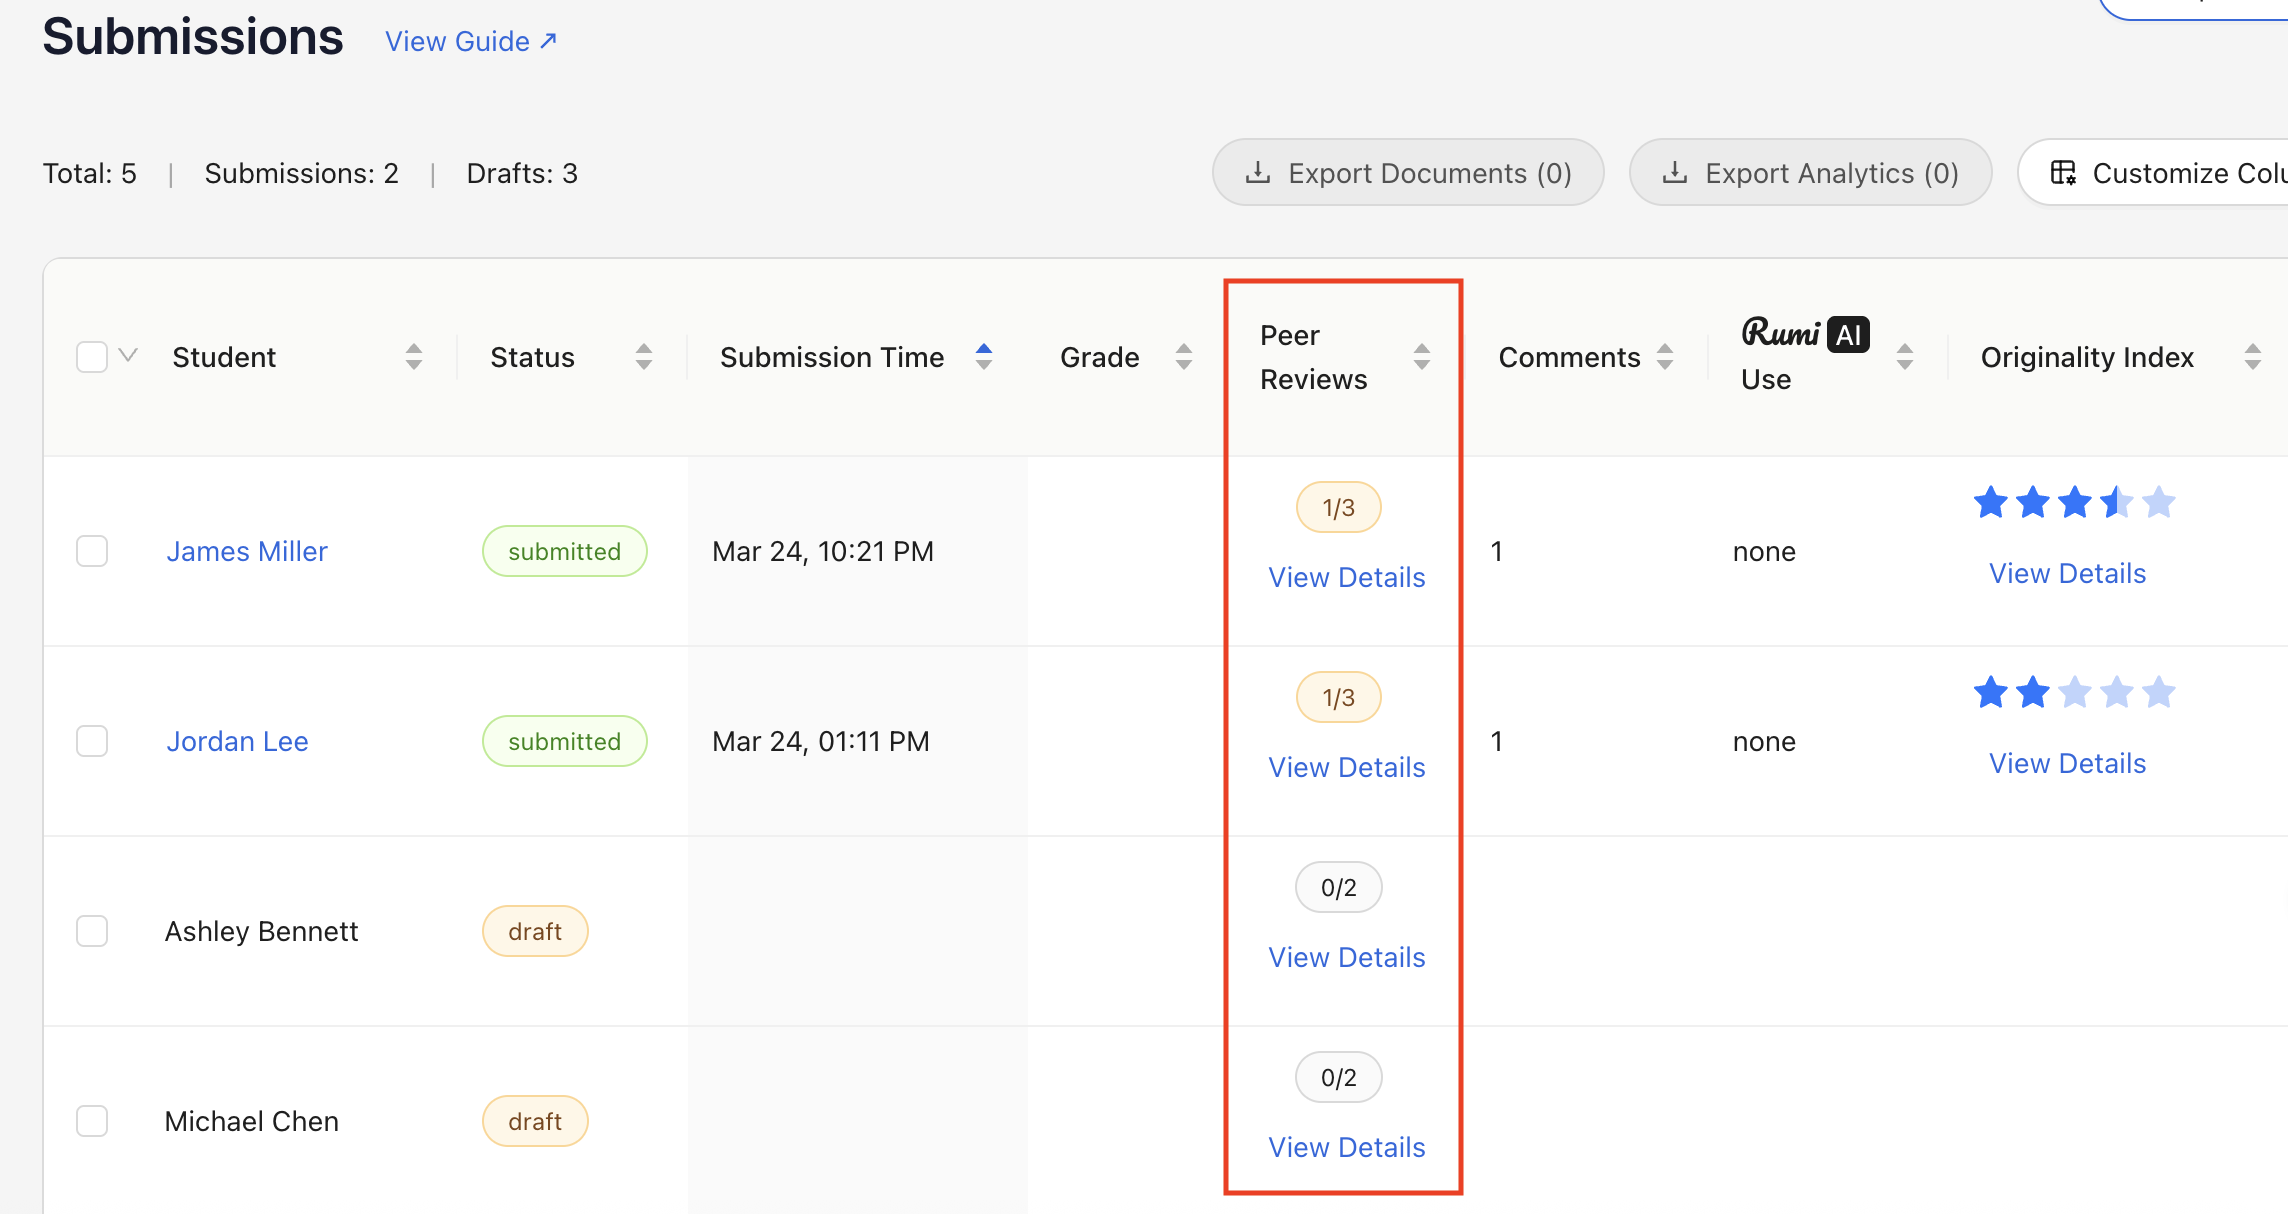
Task: Sort by Submission Time arrows
Action: pyautogui.click(x=984, y=357)
